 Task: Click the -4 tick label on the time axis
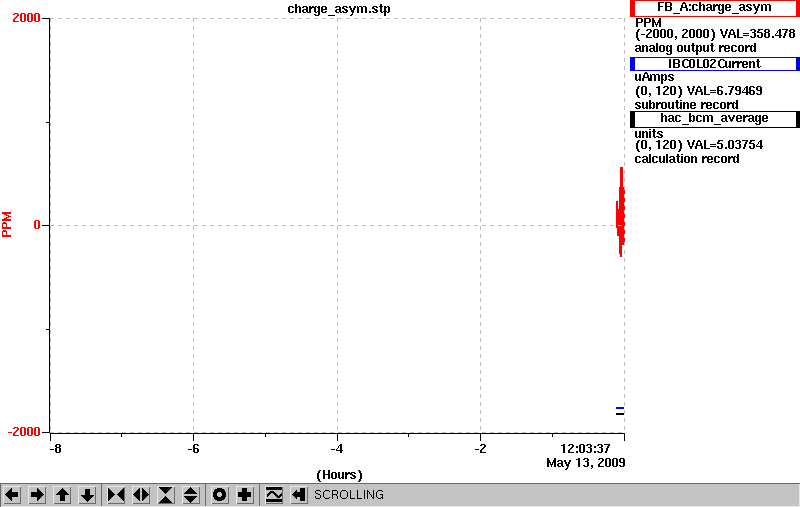click(337, 449)
